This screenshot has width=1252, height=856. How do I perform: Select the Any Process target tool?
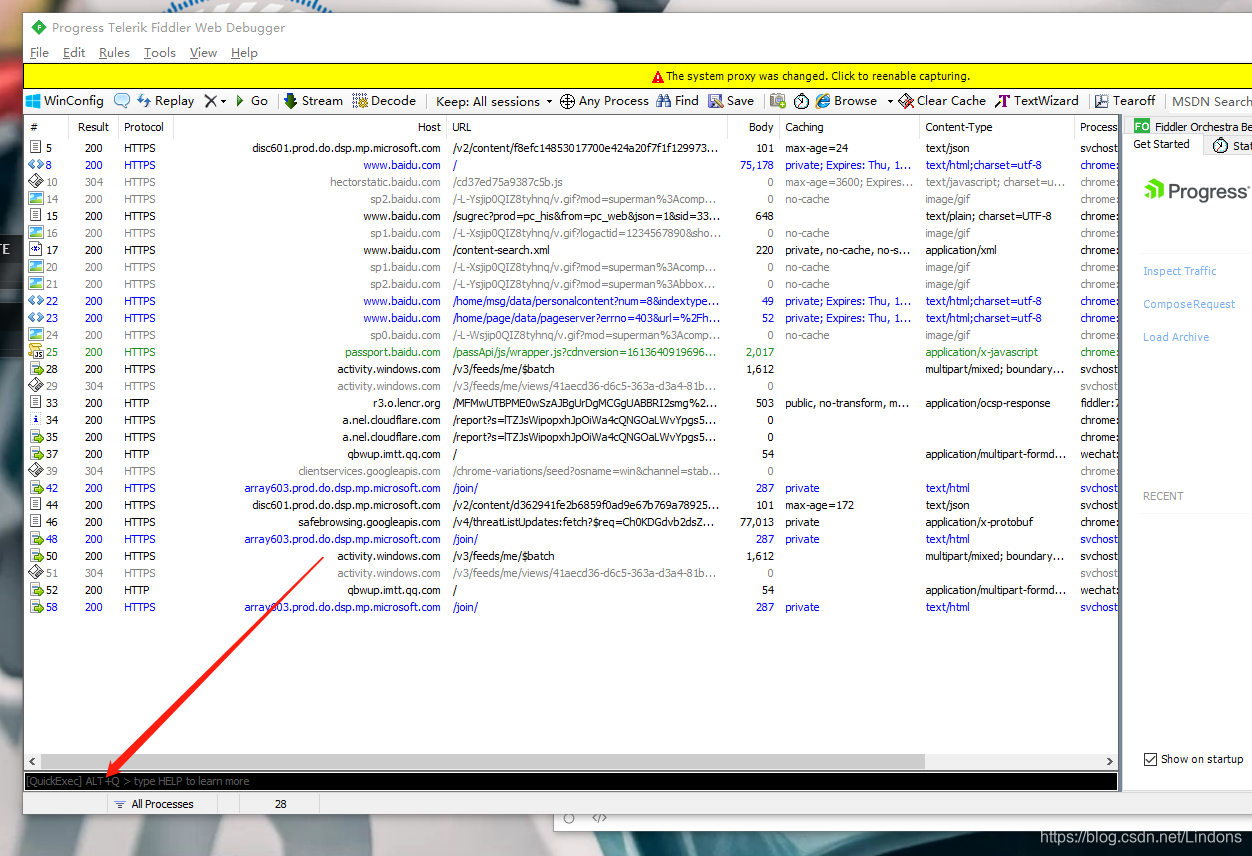tap(604, 101)
